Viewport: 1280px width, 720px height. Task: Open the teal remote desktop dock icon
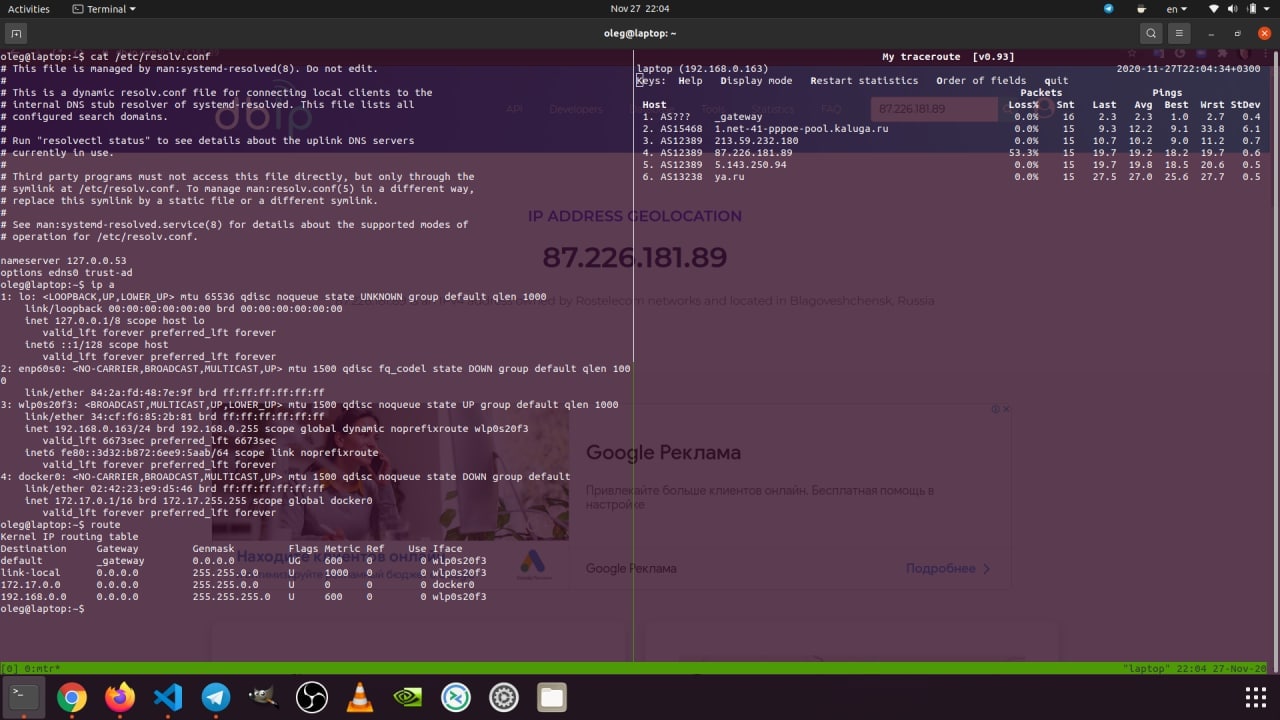[x=456, y=697]
